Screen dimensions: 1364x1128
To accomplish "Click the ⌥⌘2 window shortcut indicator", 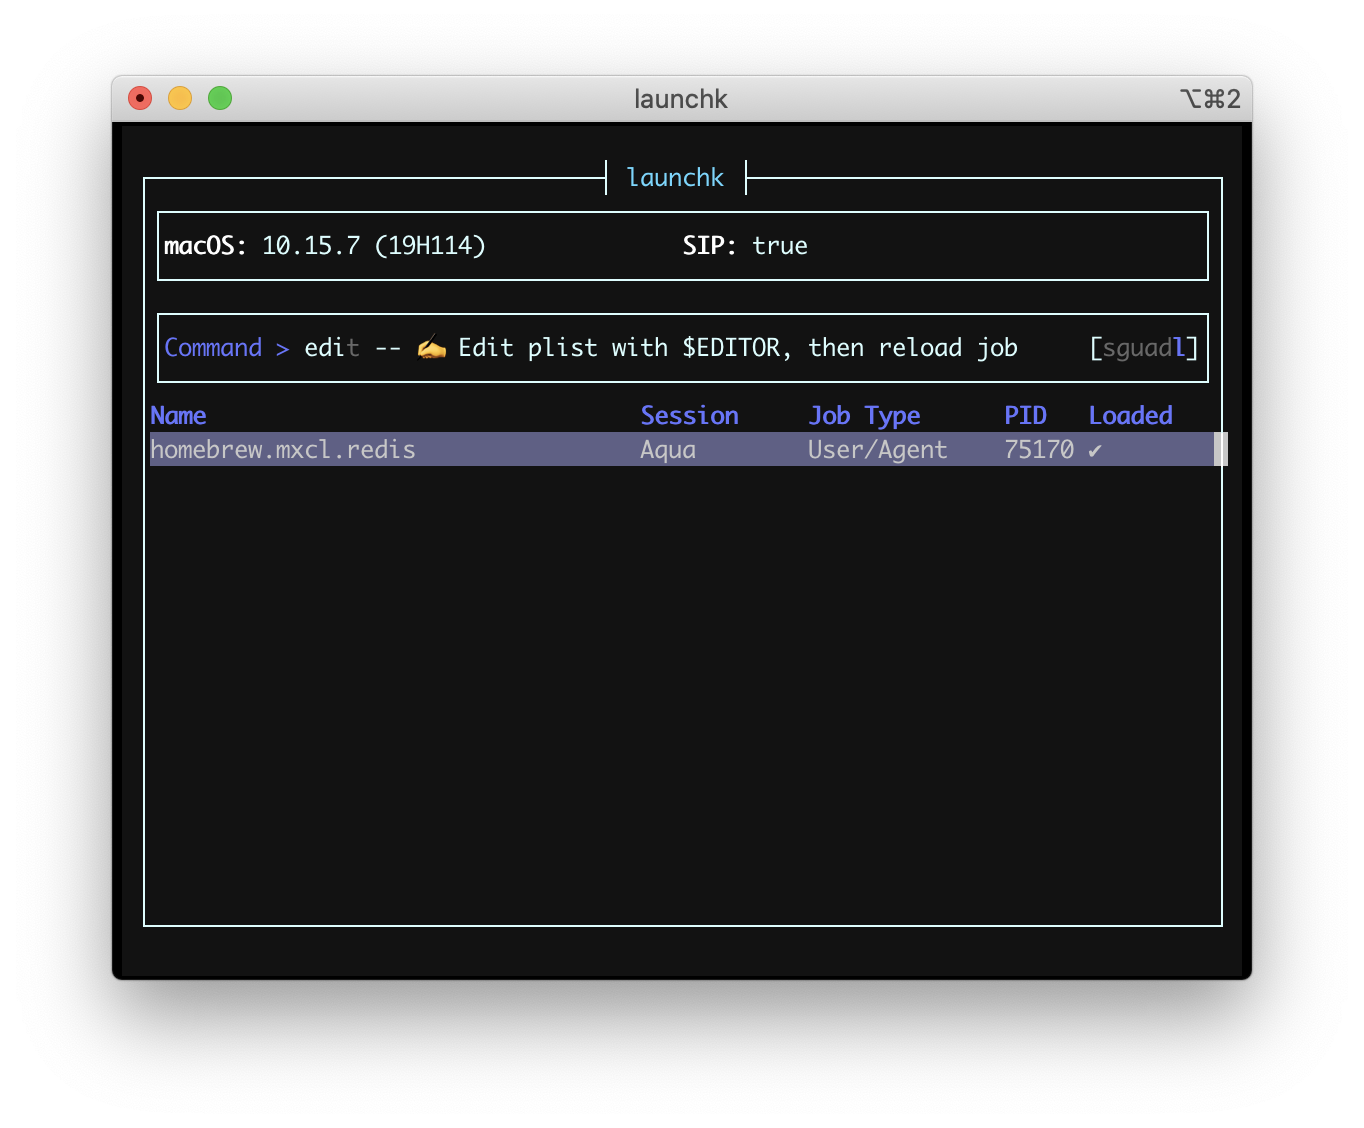I will coord(1210,99).
